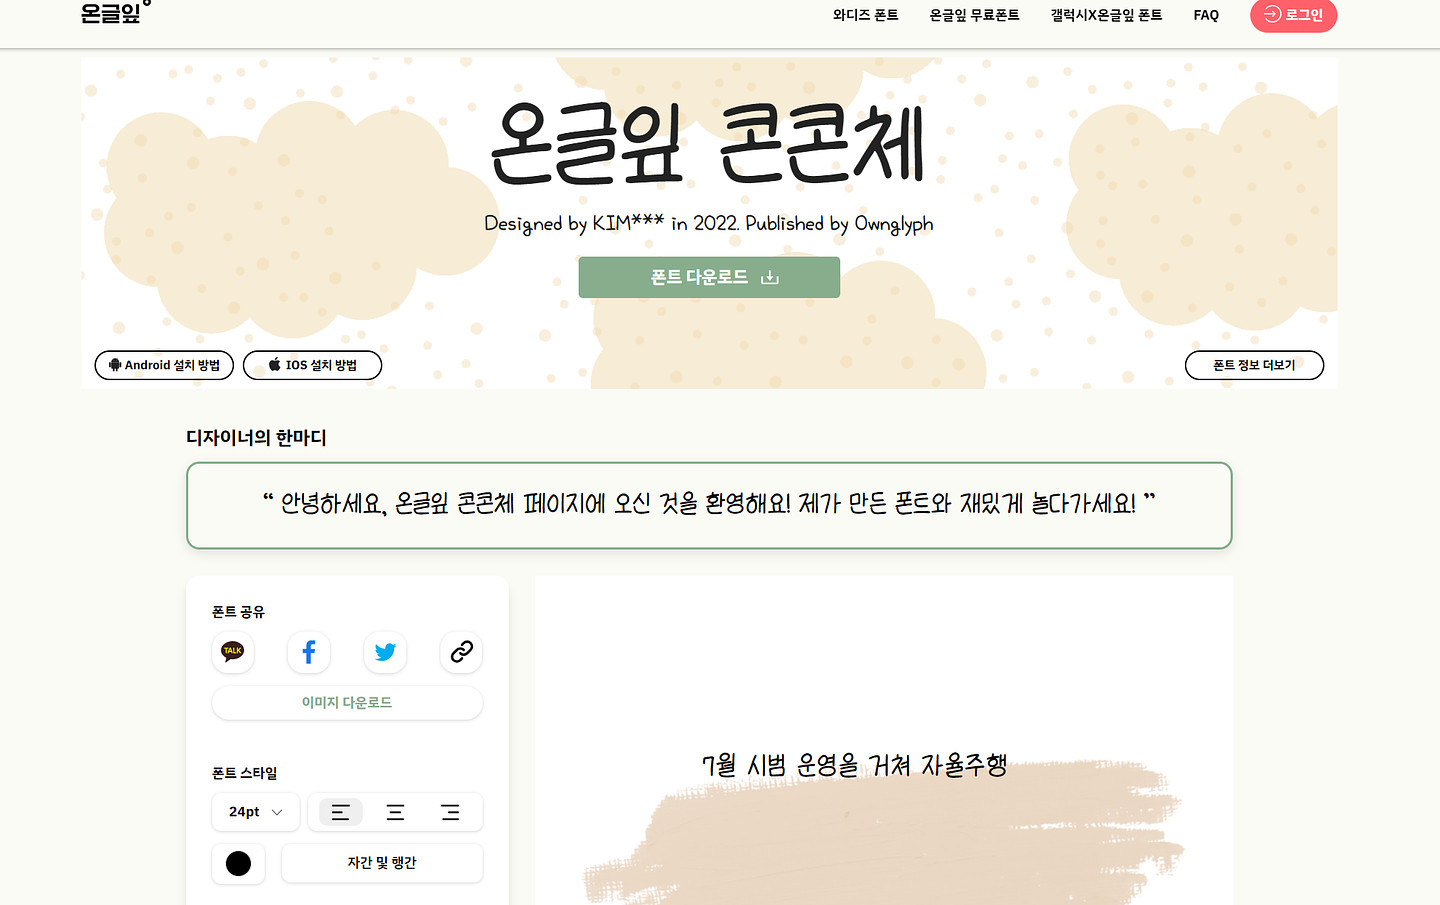Open IOS 설치 방법 guide
The height and width of the screenshot is (905, 1440).
point(312,365)
